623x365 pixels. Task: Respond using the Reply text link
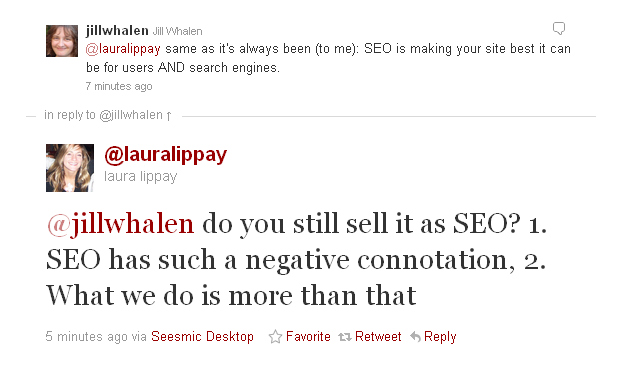440,337
